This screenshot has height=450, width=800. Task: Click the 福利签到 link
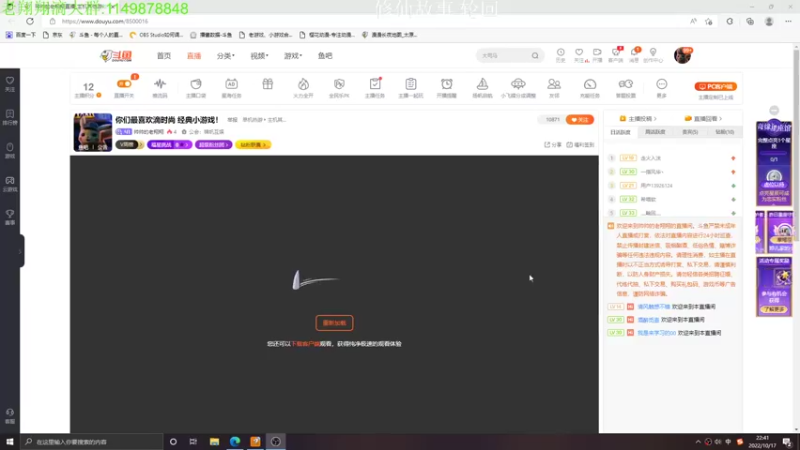(580, 145)
